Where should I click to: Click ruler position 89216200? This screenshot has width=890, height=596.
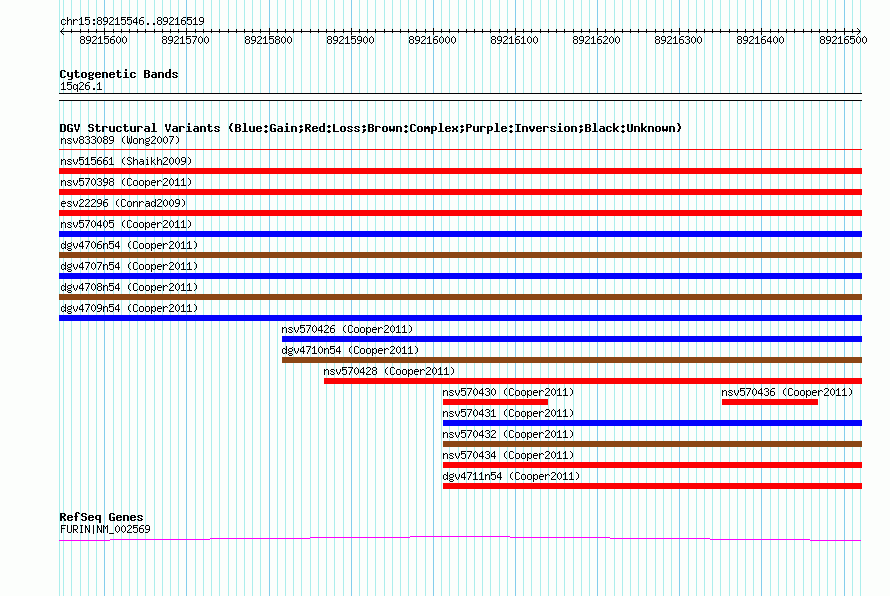coord(597,40)
